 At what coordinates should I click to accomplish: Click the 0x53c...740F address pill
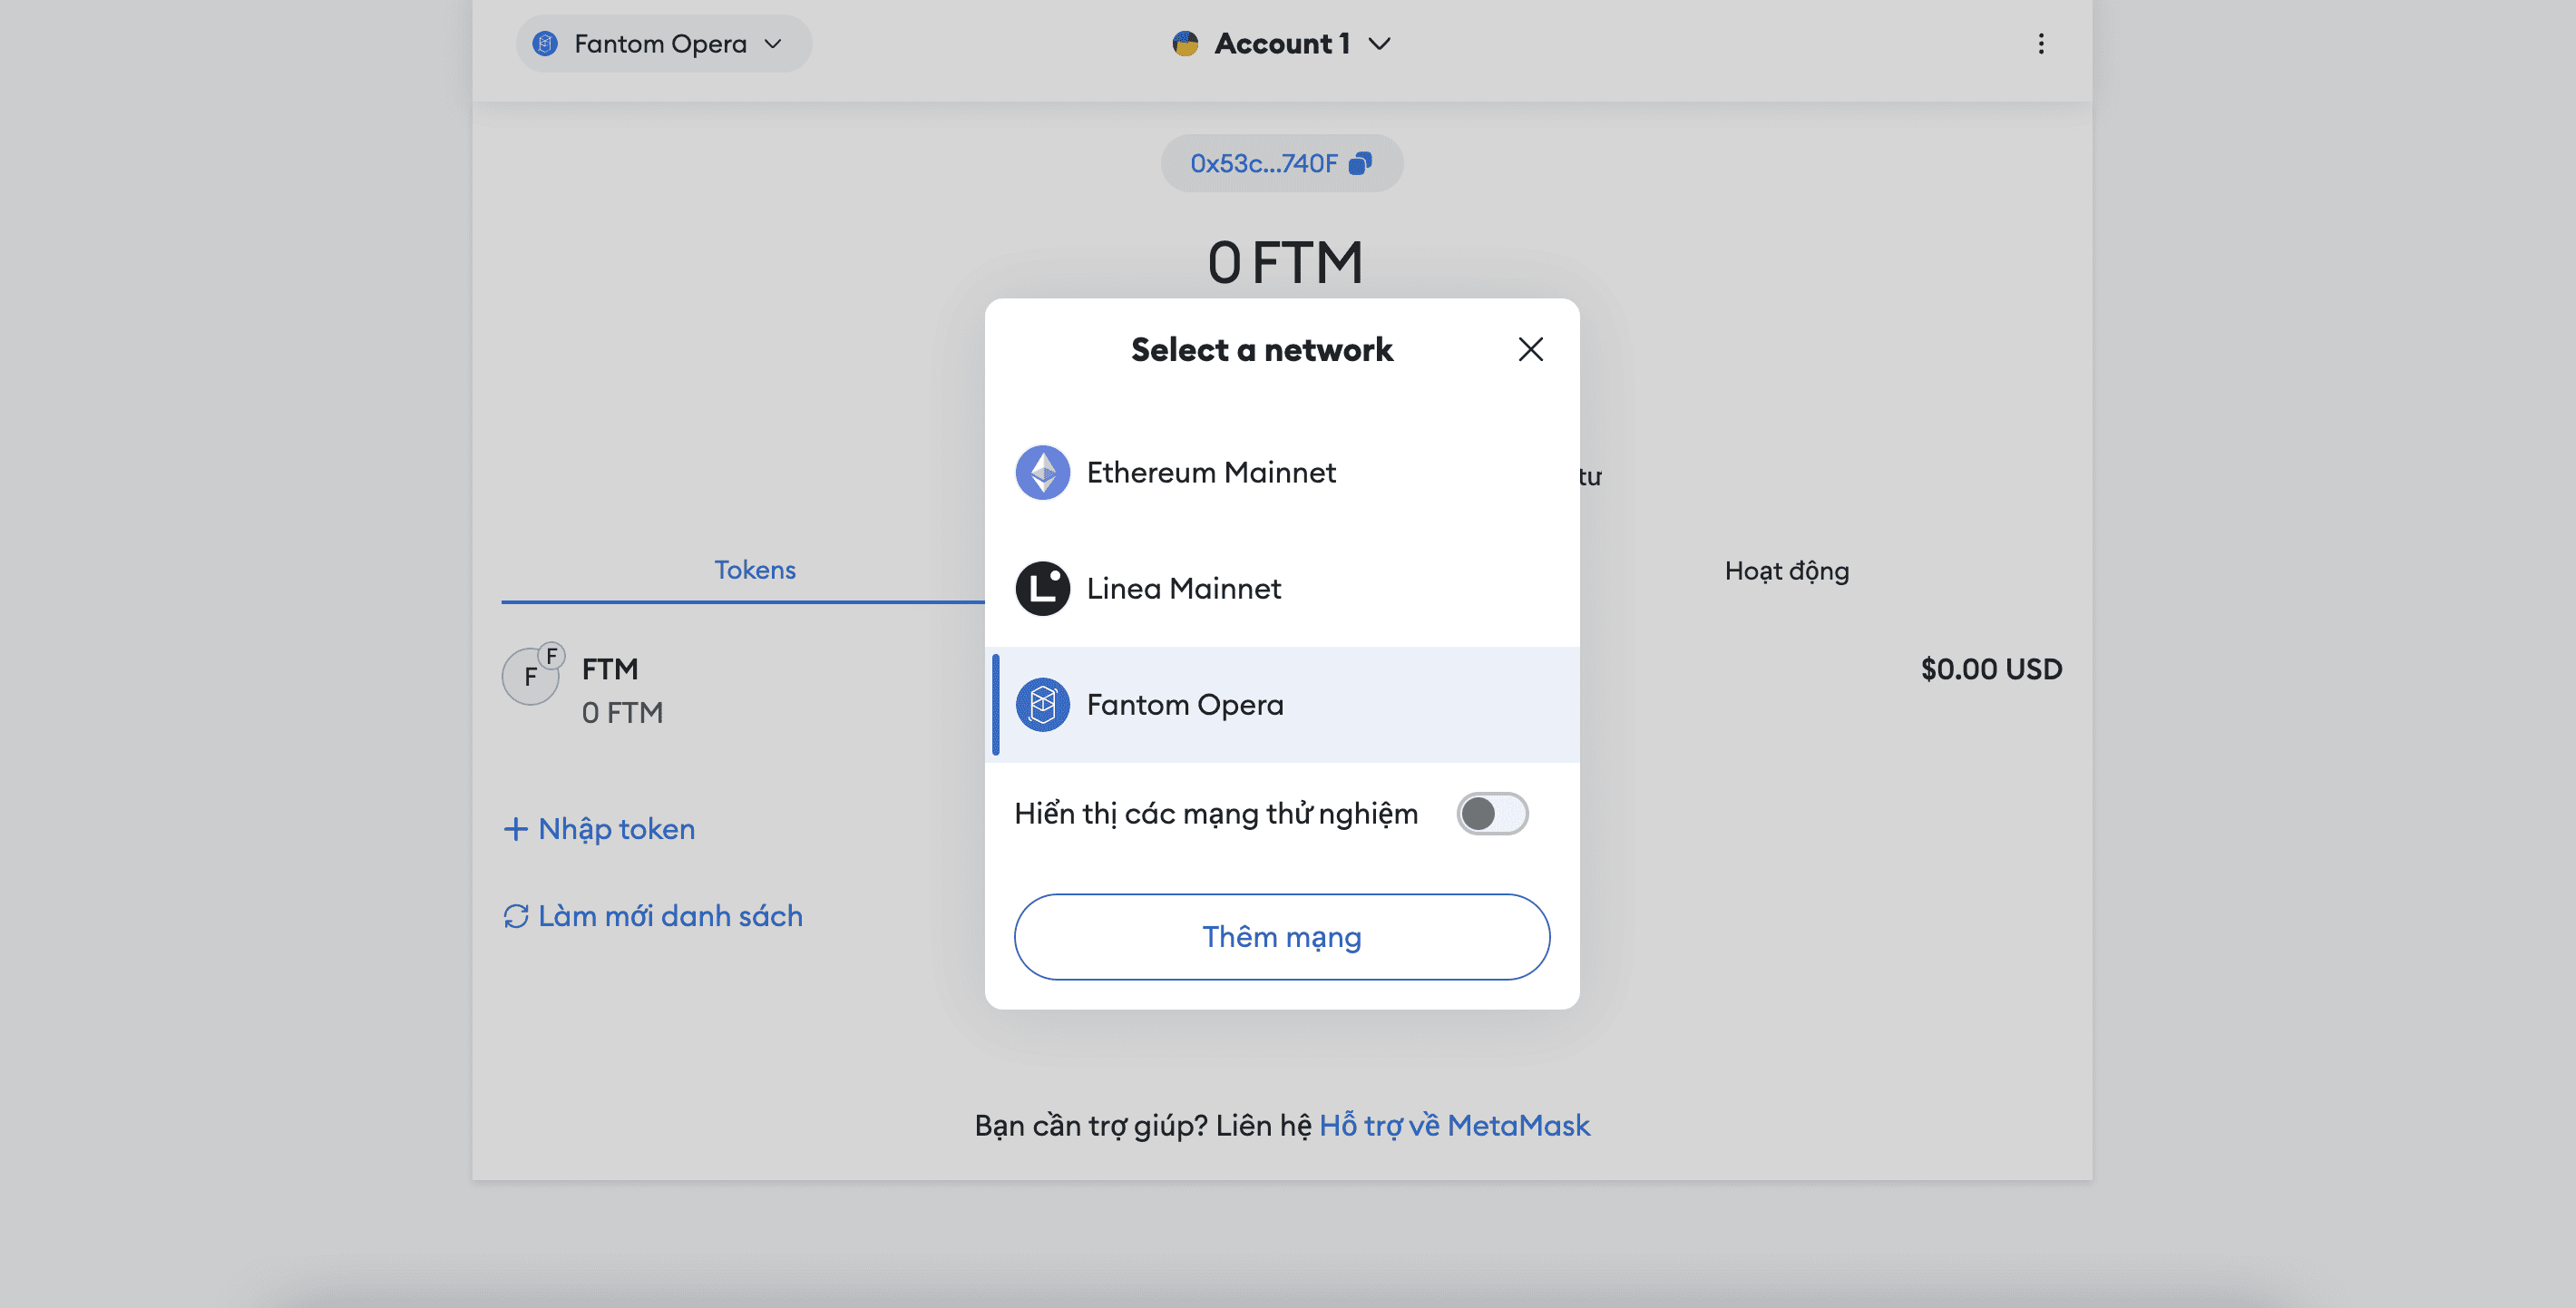pyautogui.click(x=1263, y=163)
